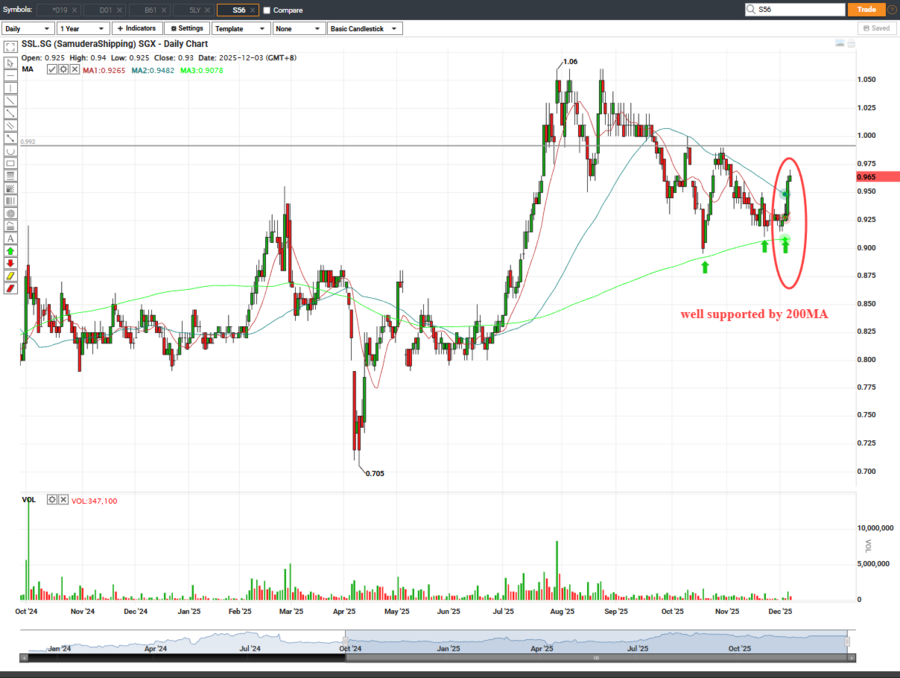The height and width of the screenshot is (678, 900).
Task: Close the VOL indicator panel
Action: tap(64, 499)
